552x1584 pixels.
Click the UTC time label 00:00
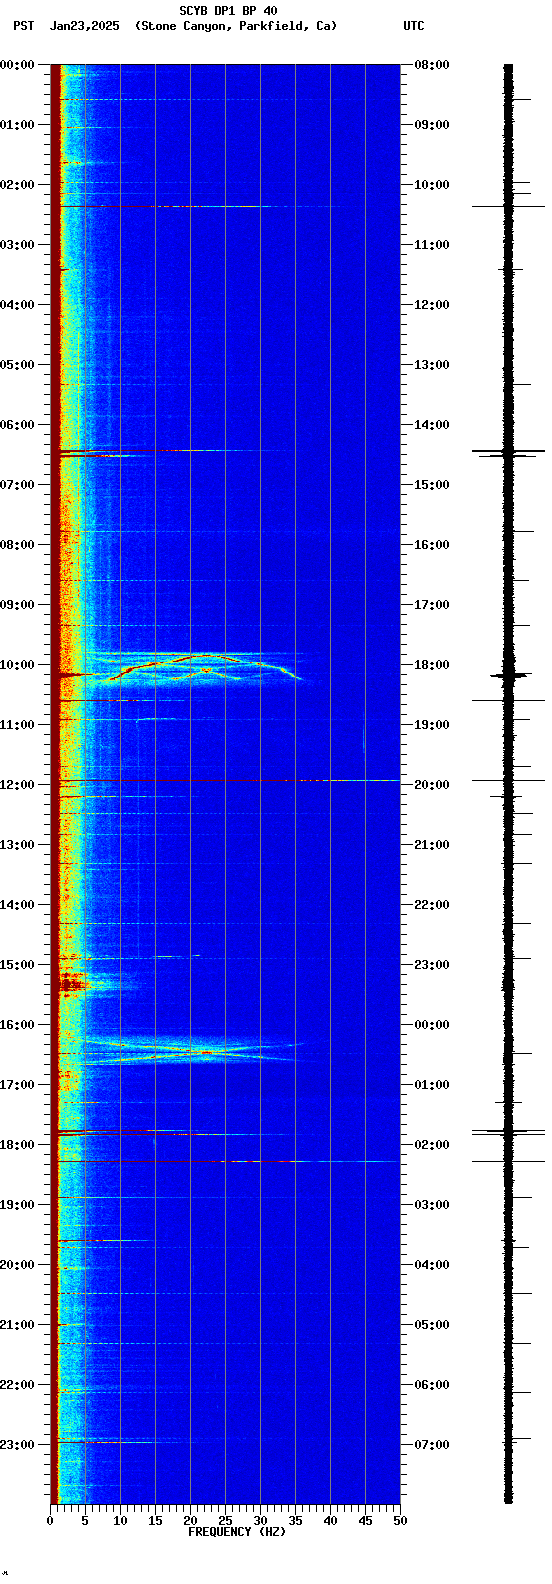pos(431,1025)
